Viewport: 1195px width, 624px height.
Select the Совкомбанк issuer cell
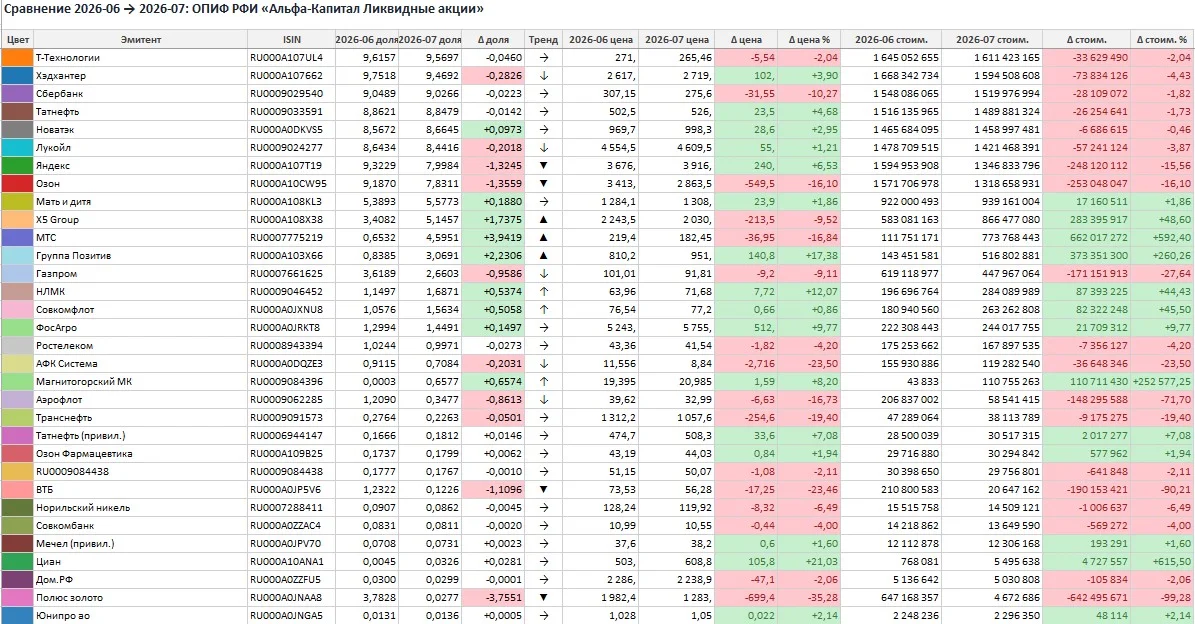[x=140, y=526]
